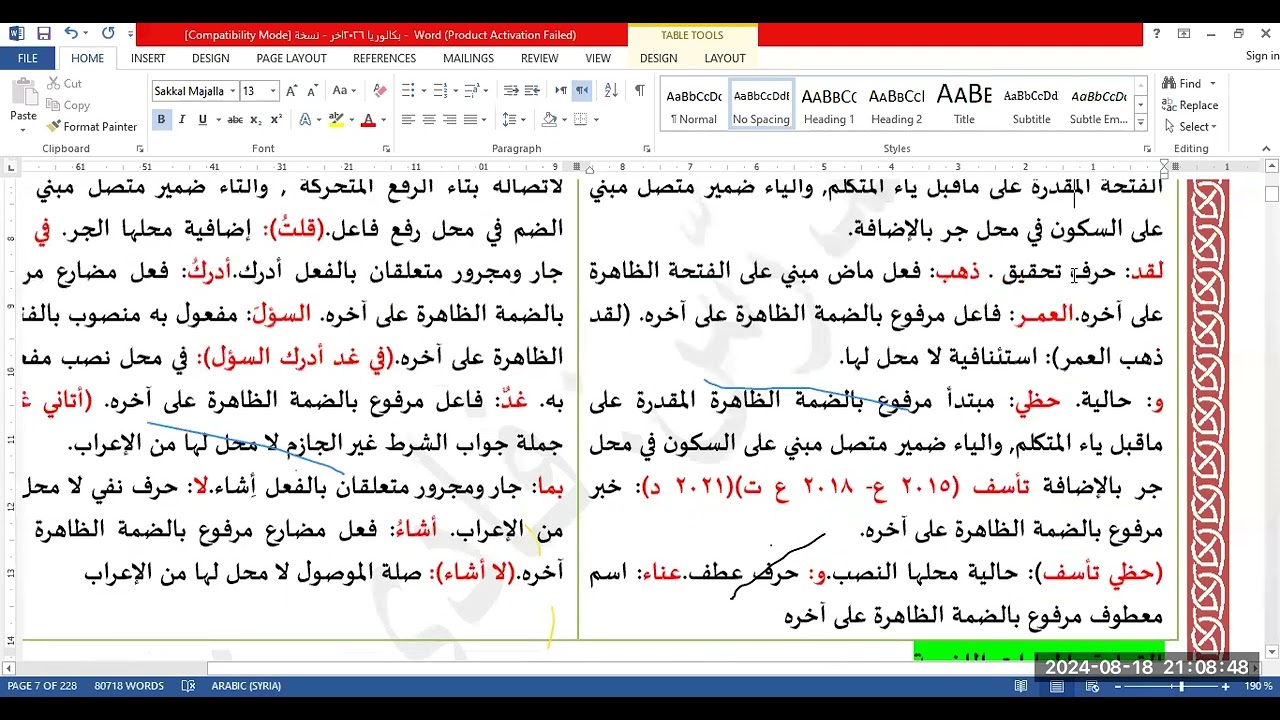
Task: Toggle Underline formatting
Action: coord(203,120)
